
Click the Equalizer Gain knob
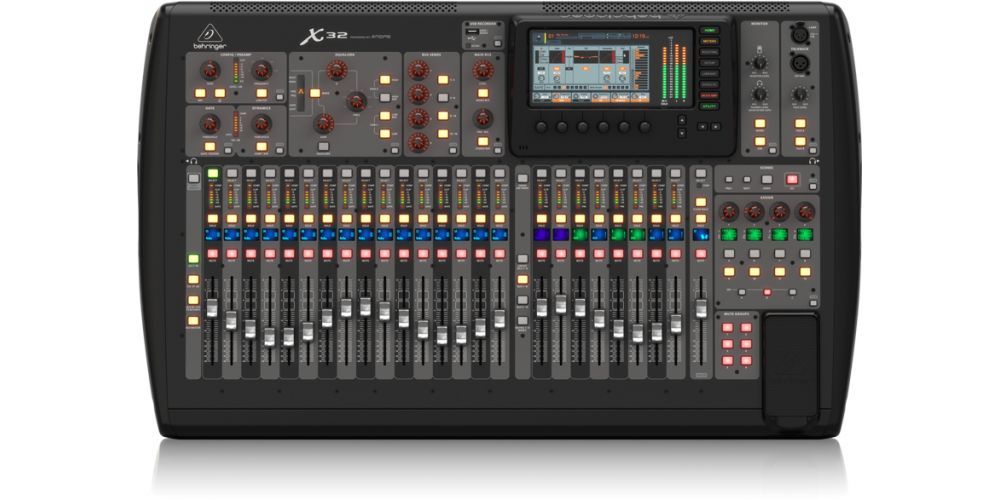point(324,123)
